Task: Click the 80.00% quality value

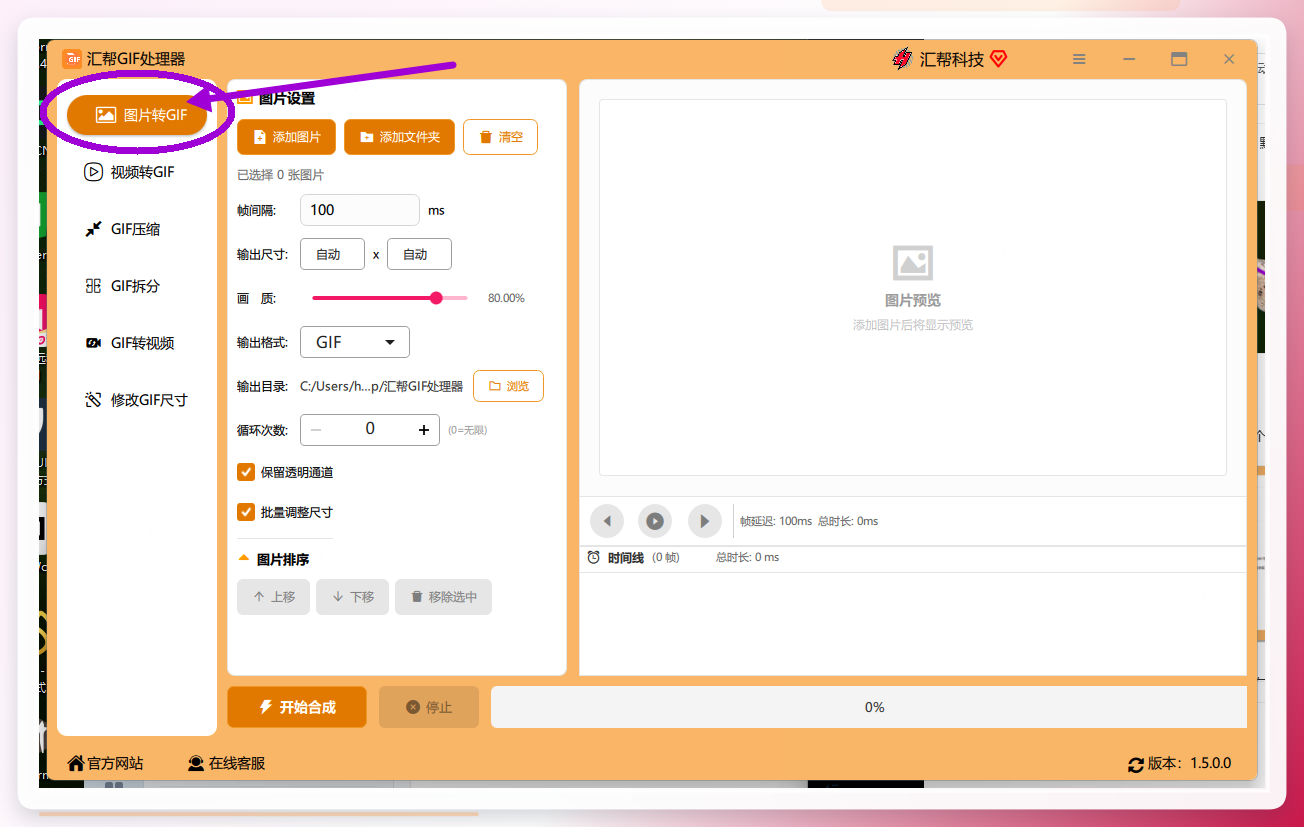Action: (x=506, y=298)
